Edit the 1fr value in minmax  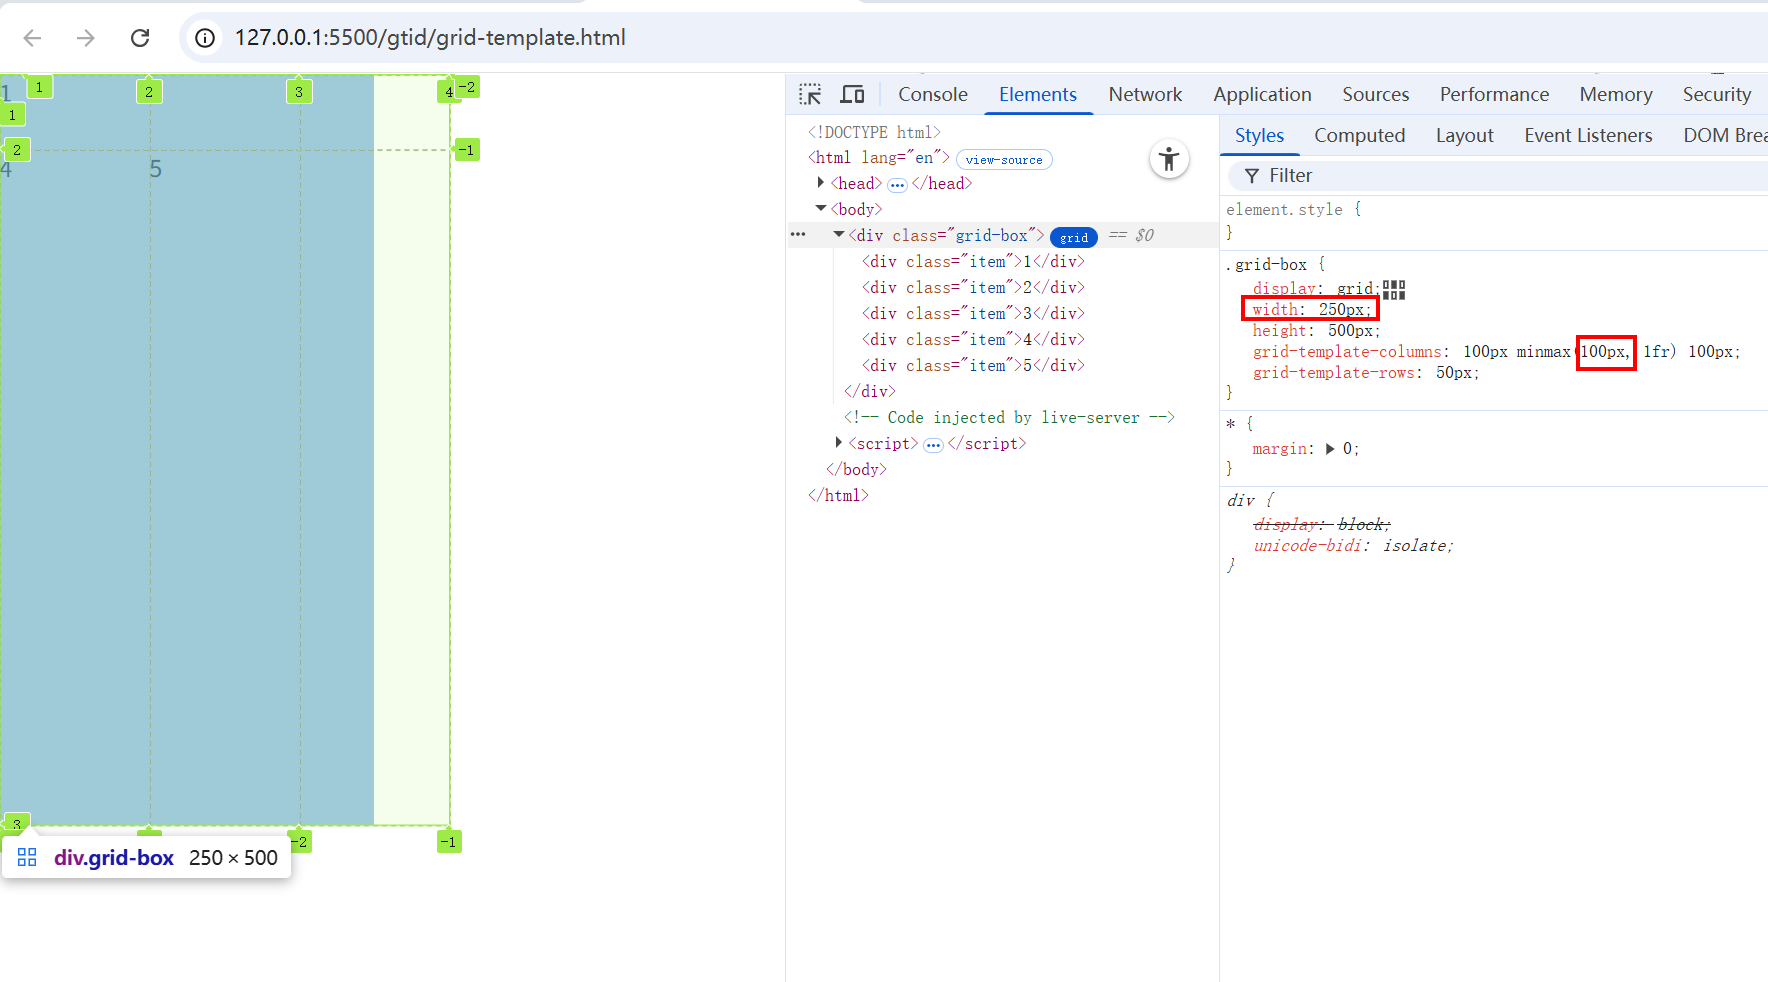pos(1656,352)
